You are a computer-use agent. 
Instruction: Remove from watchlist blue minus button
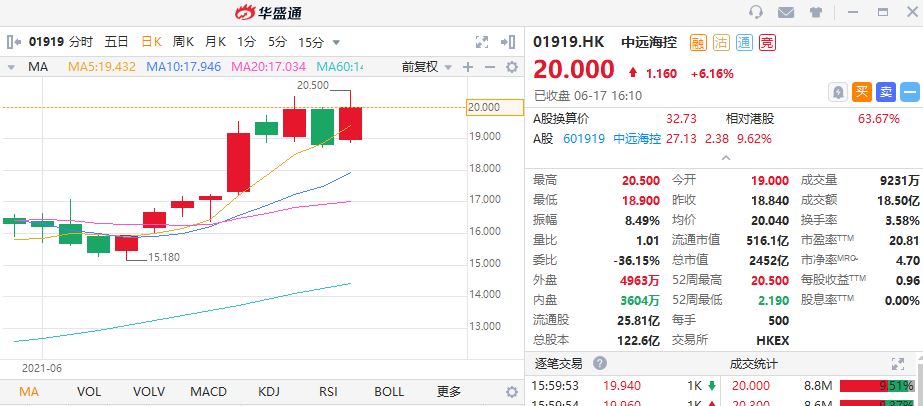[910, 92]
